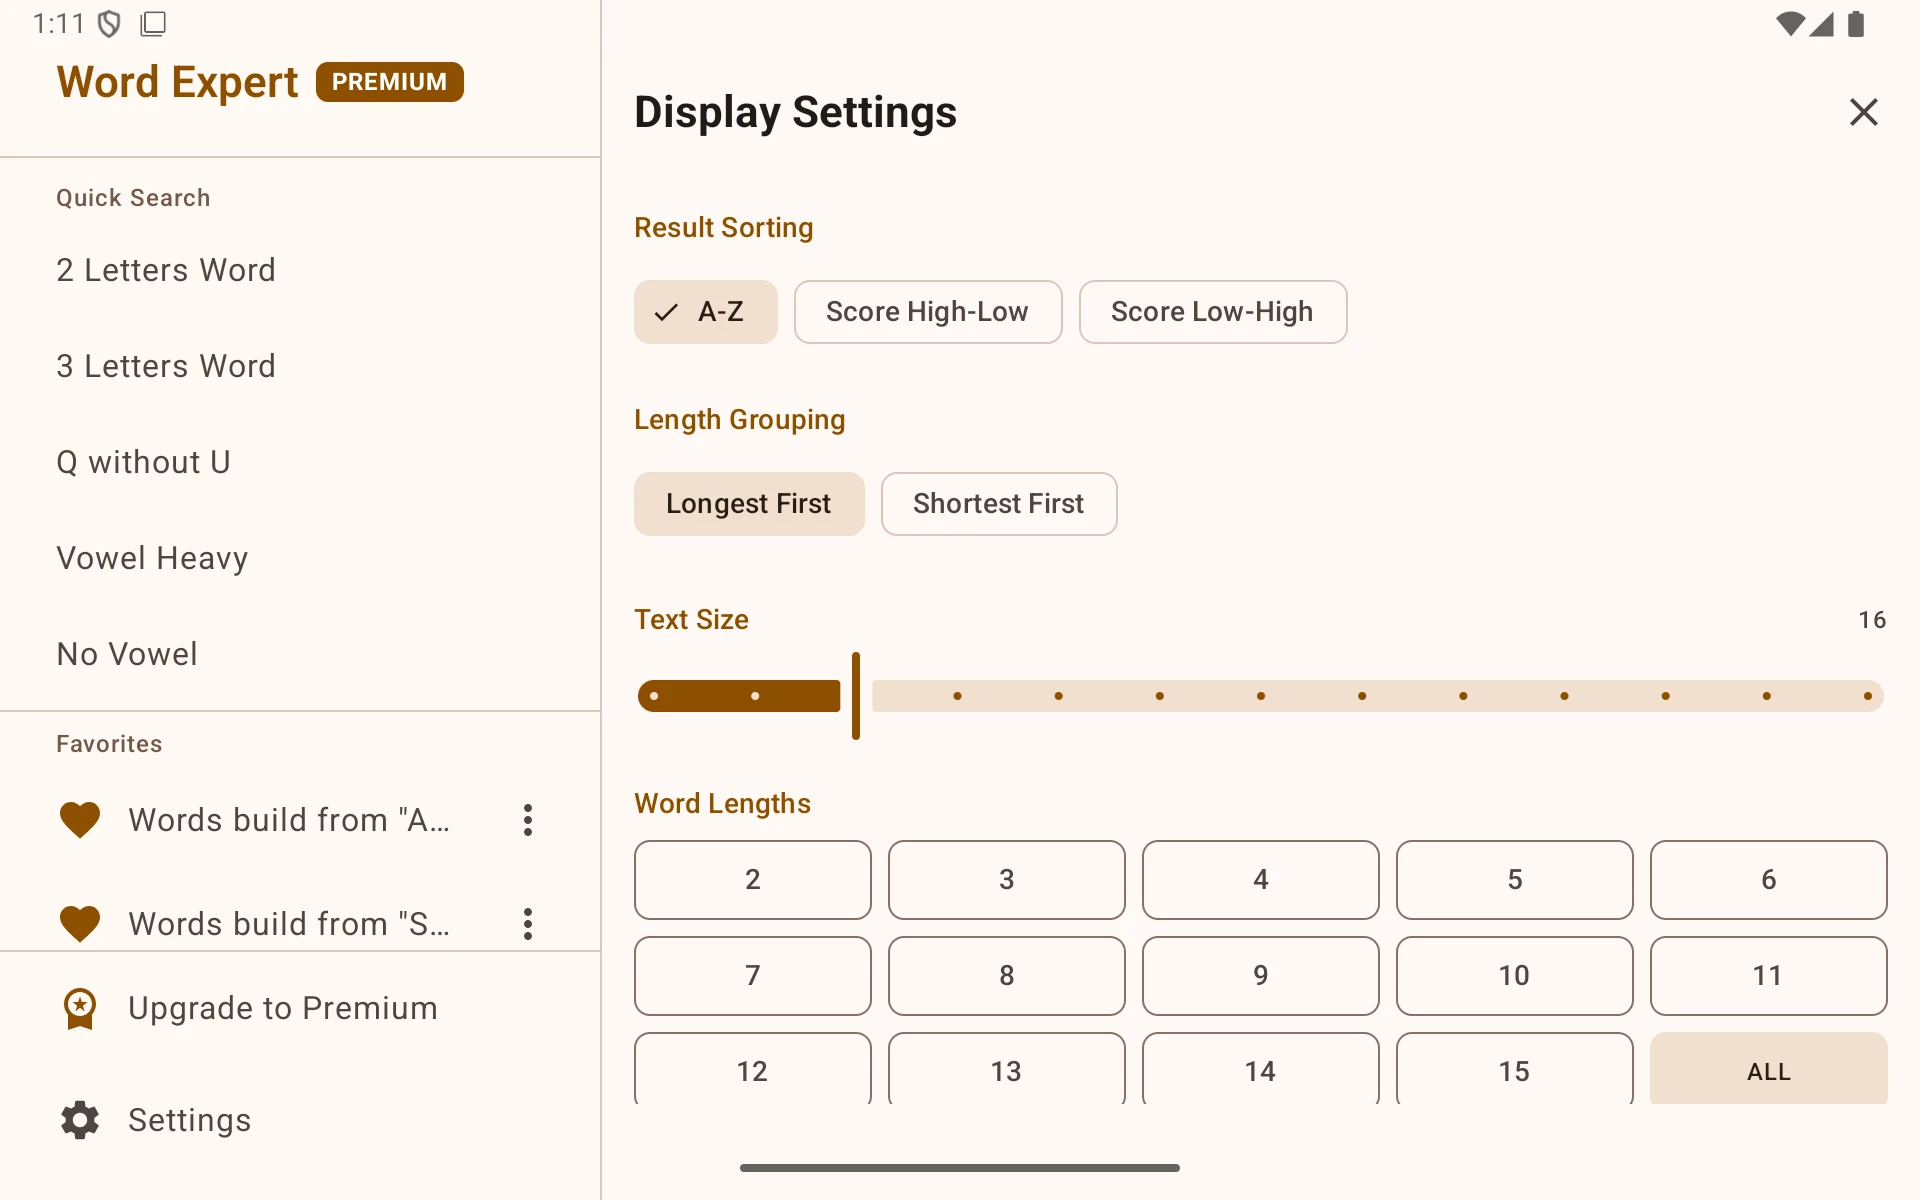Screen dimensions: 1920x1200
Task: Open Settings from the sidebar
Action: [x=300, y=1120]
